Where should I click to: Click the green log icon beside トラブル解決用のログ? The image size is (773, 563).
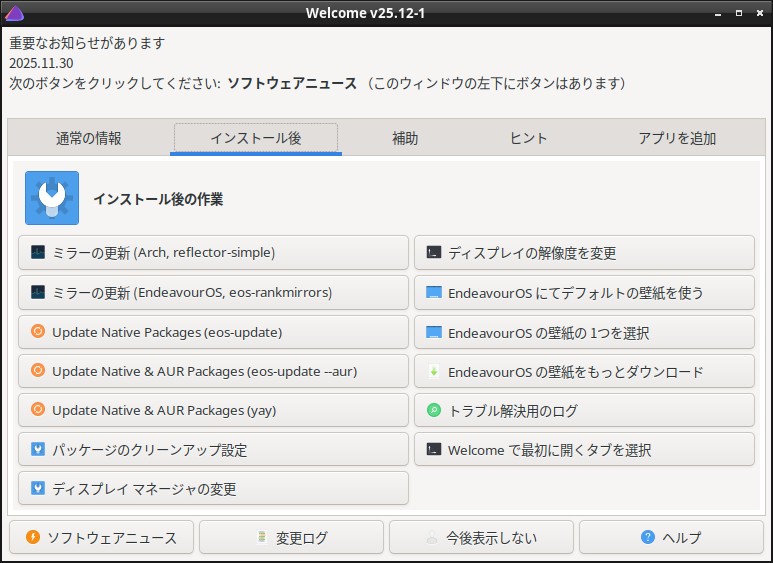[x=433, y=411]
